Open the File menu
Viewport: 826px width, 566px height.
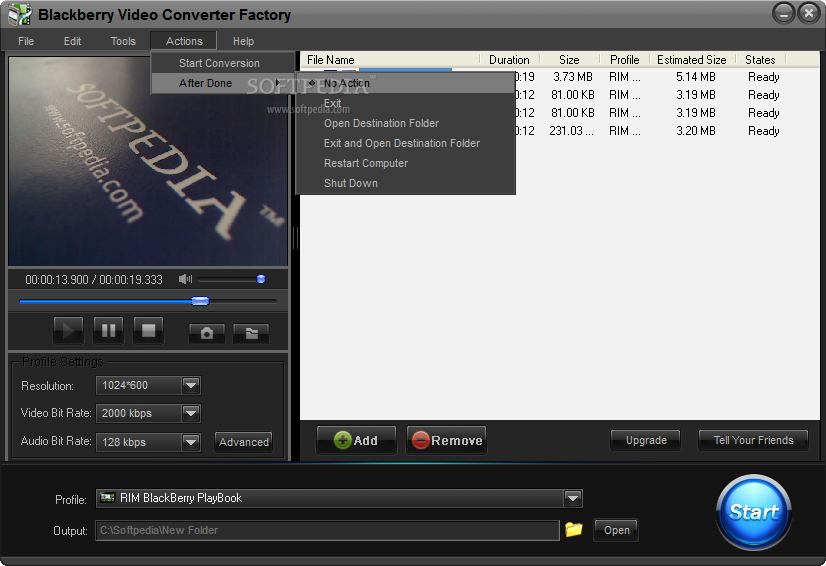coord(26,41)
